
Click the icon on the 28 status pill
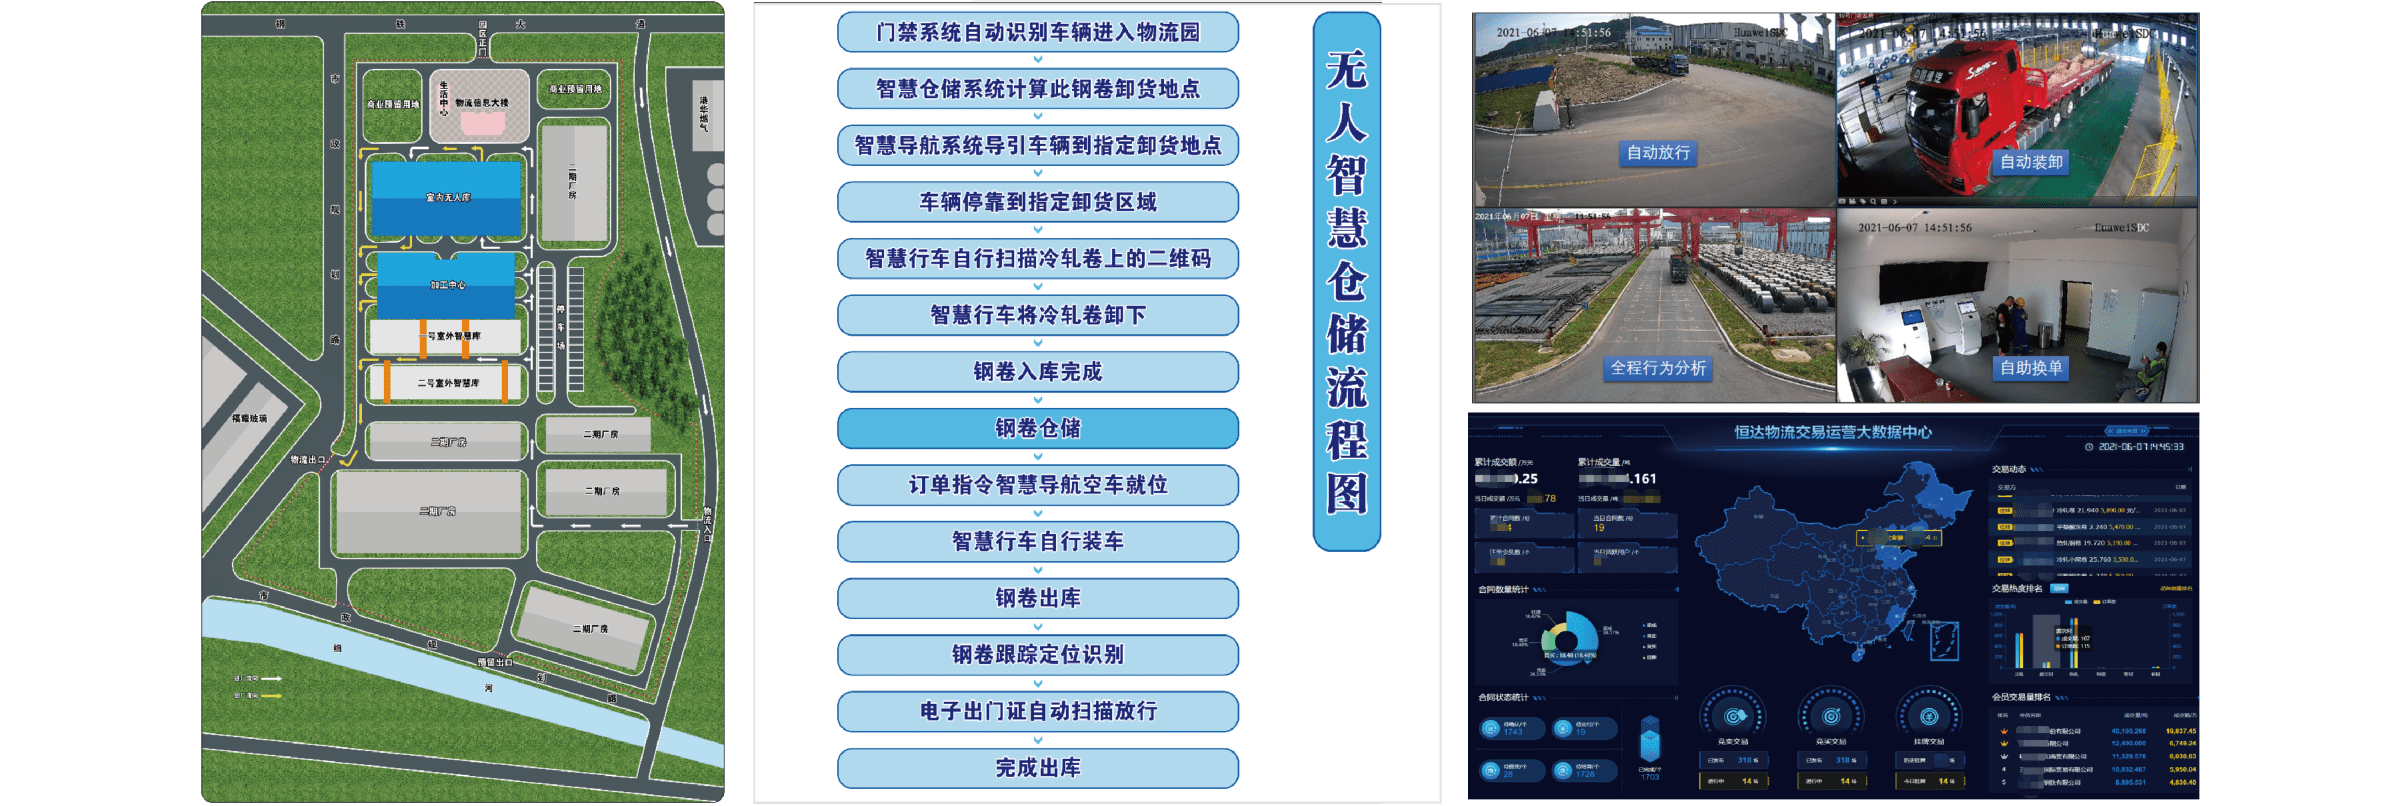click(x=1492, y=770)
